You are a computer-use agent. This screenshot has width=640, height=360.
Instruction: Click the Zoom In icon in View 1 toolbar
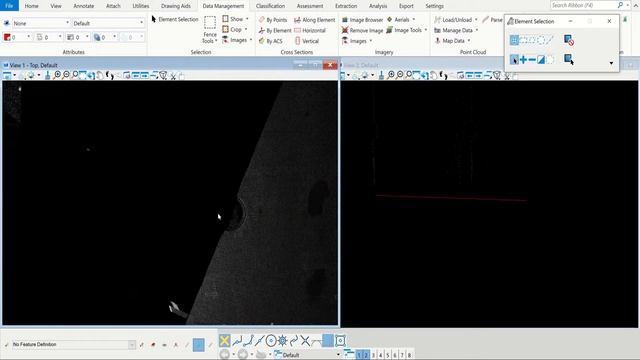coord(58,75)
